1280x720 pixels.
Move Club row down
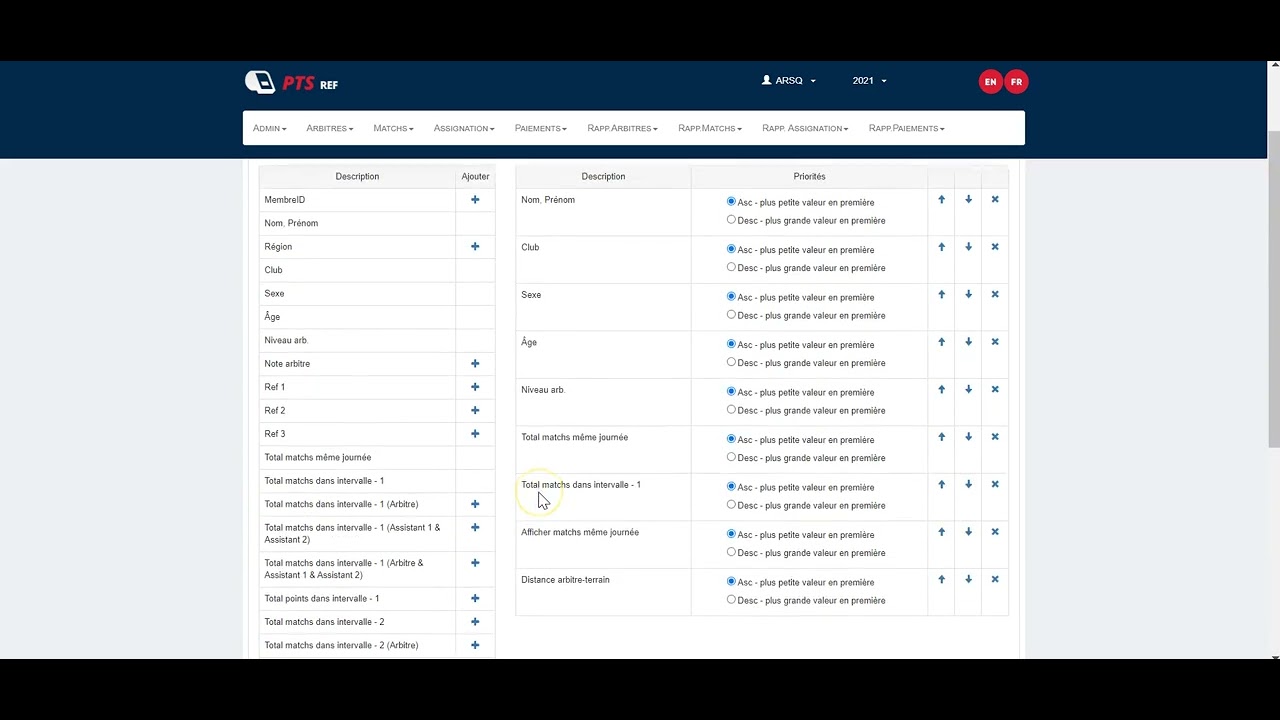968,247
